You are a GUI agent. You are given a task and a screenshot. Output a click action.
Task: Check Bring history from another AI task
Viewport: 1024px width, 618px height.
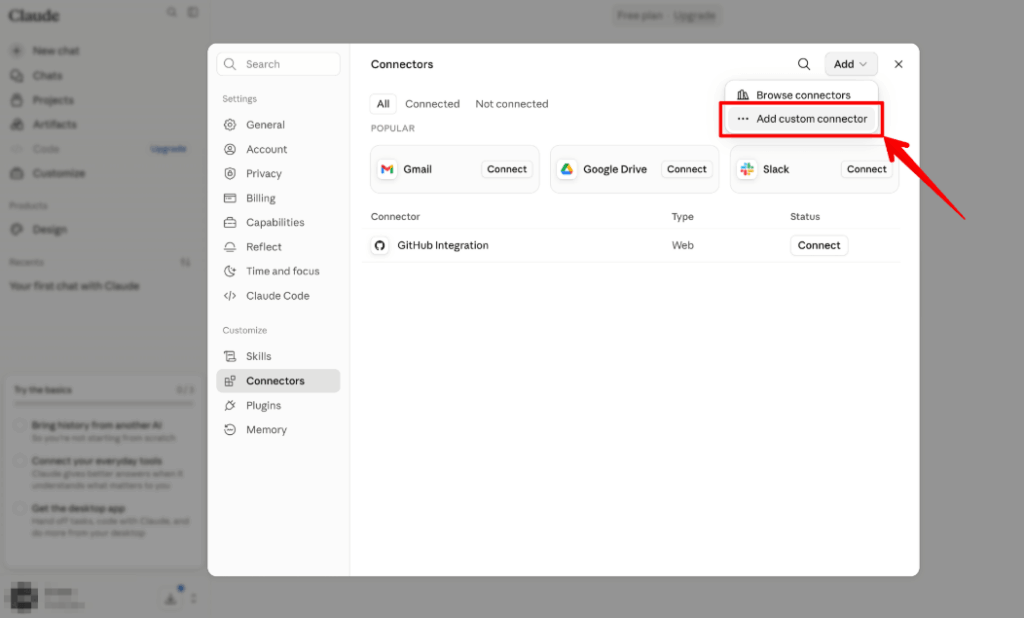click(x=20, y=425)
